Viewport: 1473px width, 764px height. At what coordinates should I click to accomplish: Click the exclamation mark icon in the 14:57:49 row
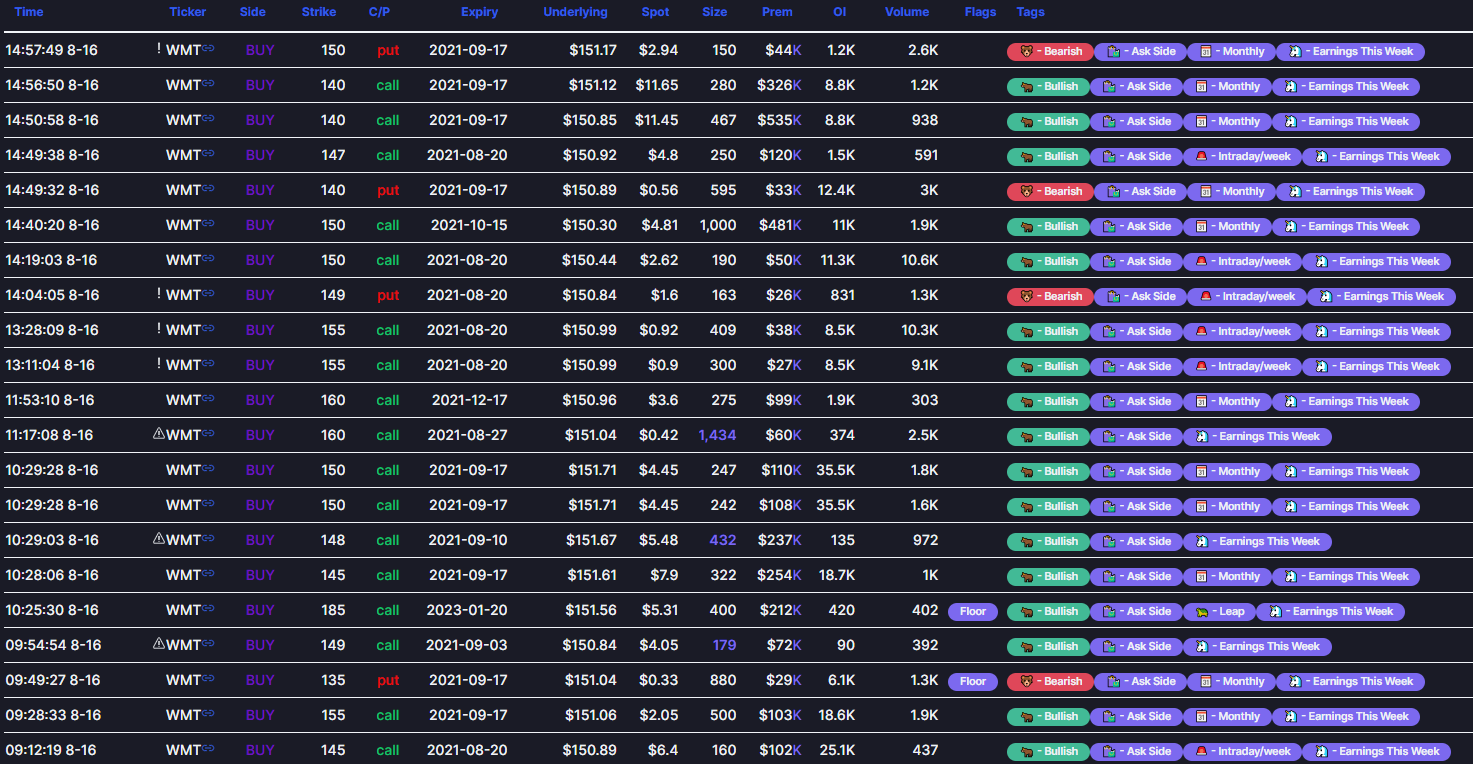point(158,49)
